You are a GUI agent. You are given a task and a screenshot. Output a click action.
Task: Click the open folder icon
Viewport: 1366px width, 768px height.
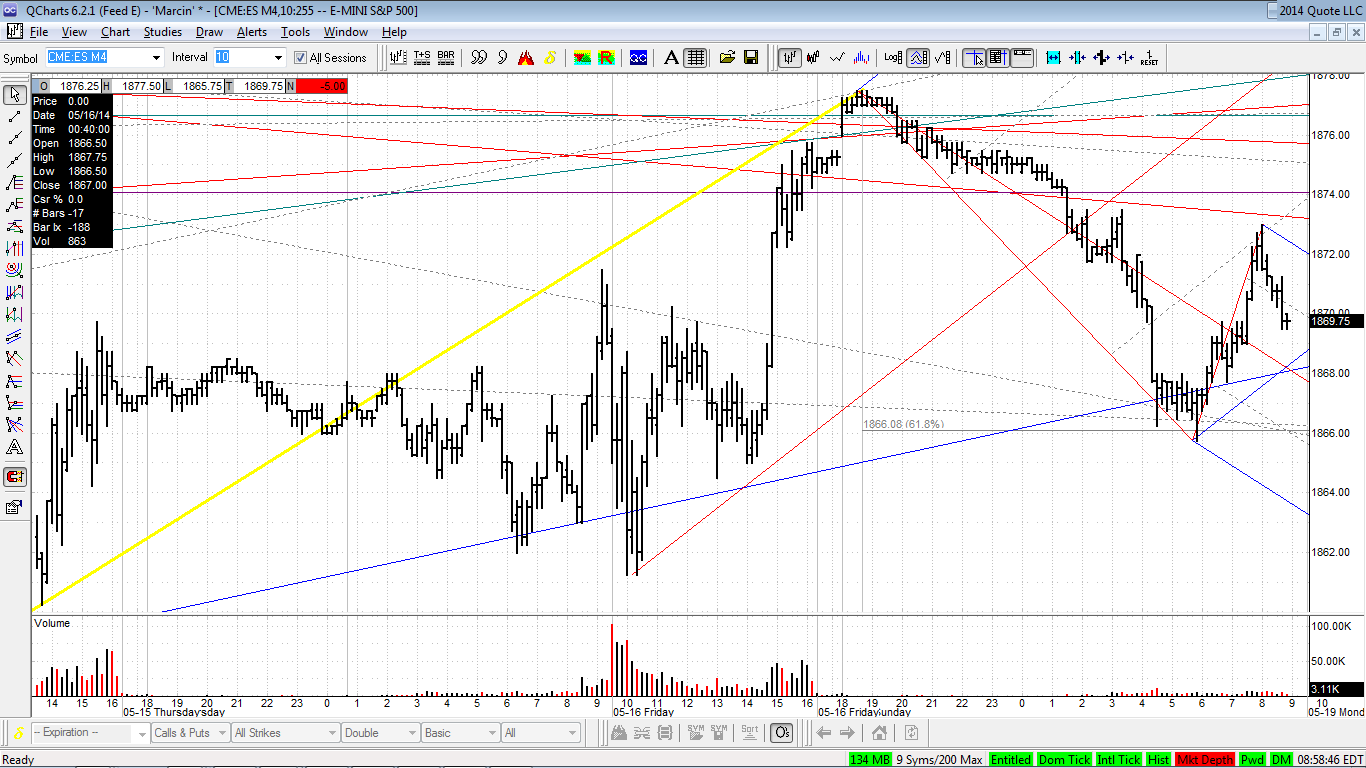[x=727, y=57]
